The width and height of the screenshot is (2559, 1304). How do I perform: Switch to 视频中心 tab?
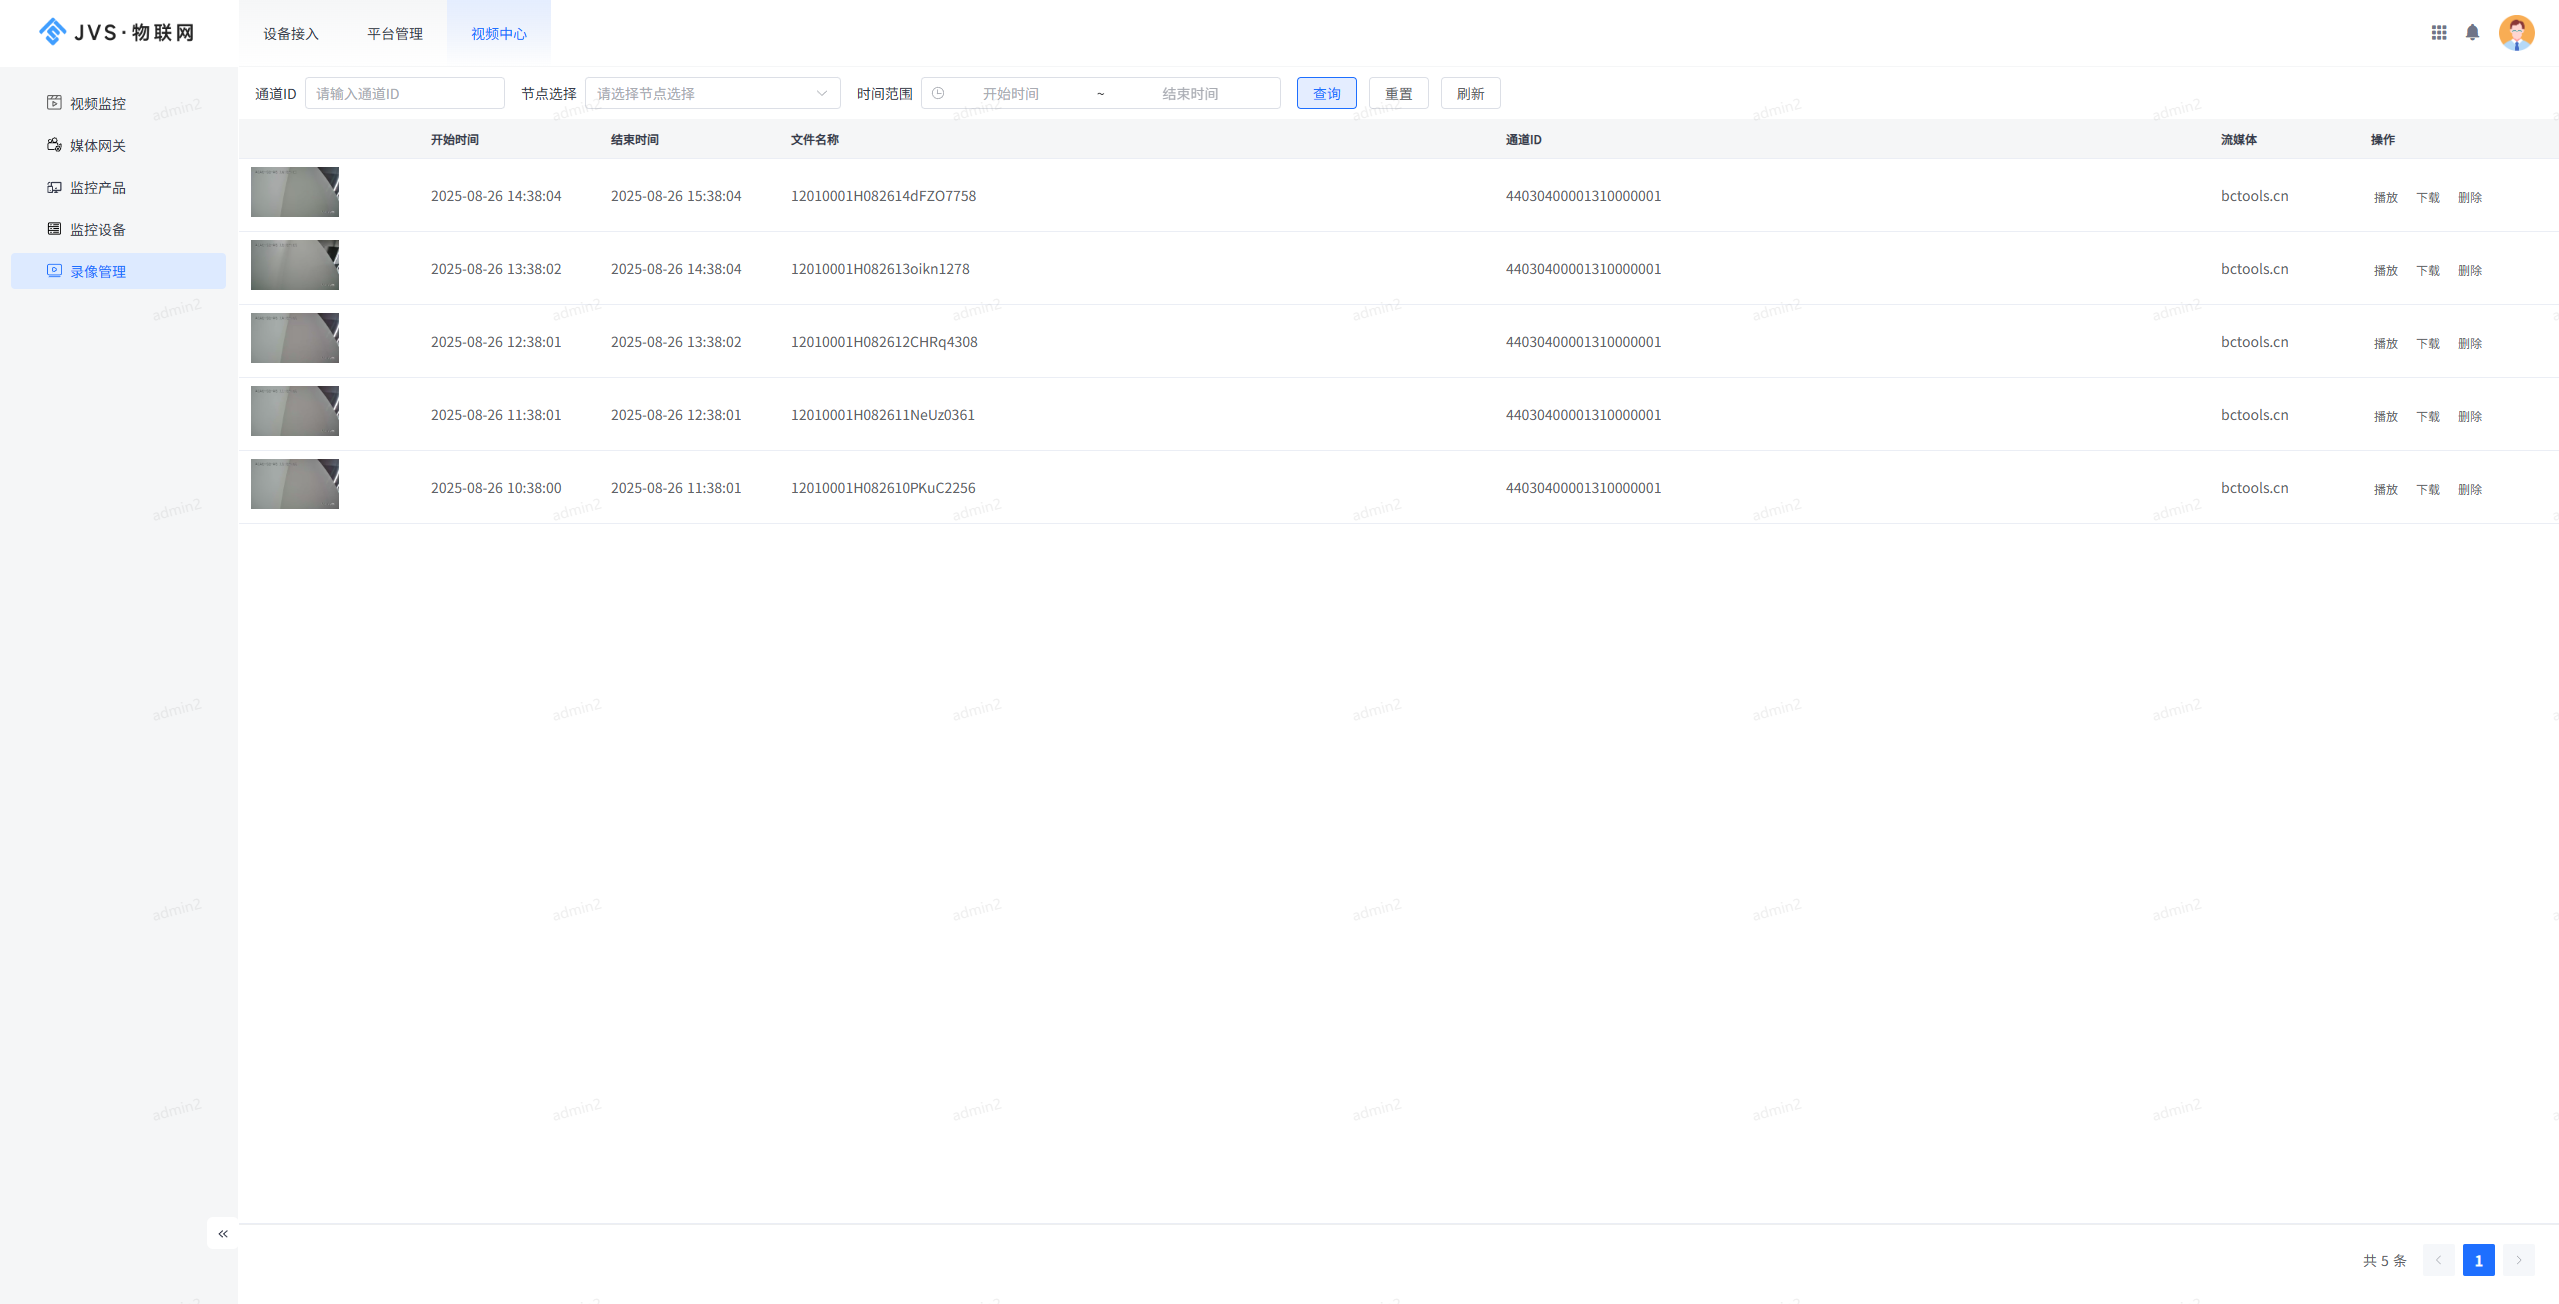click(499, 34)
